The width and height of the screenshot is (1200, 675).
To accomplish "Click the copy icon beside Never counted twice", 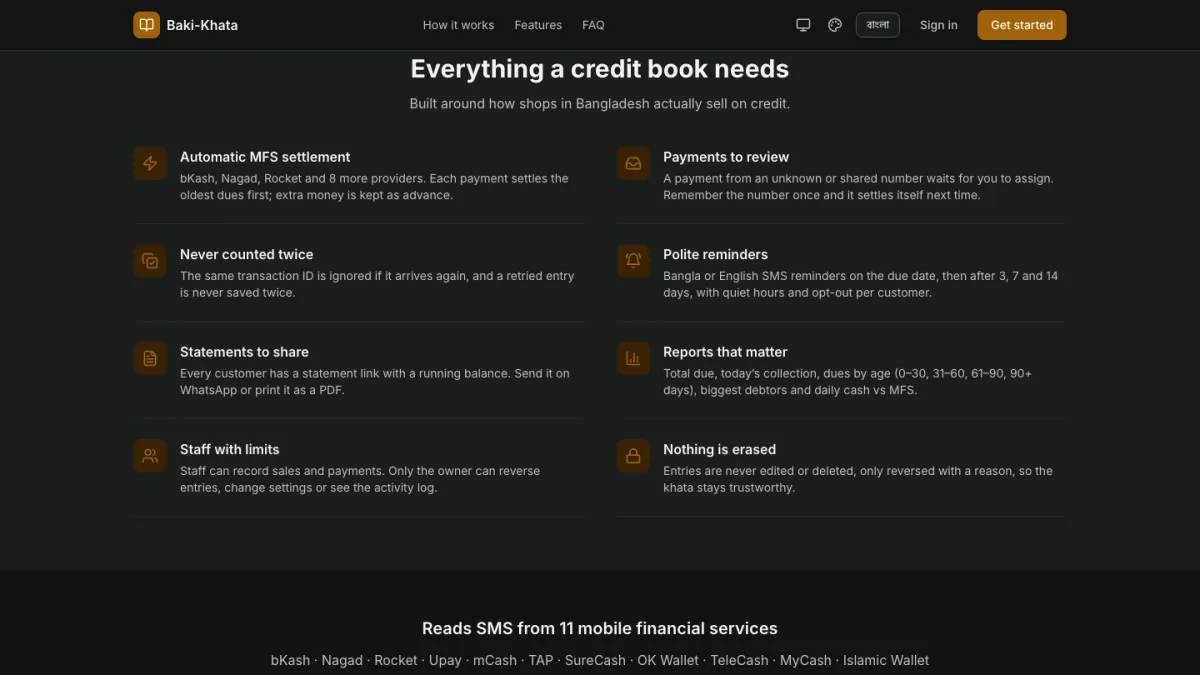I will coord(150,261).
